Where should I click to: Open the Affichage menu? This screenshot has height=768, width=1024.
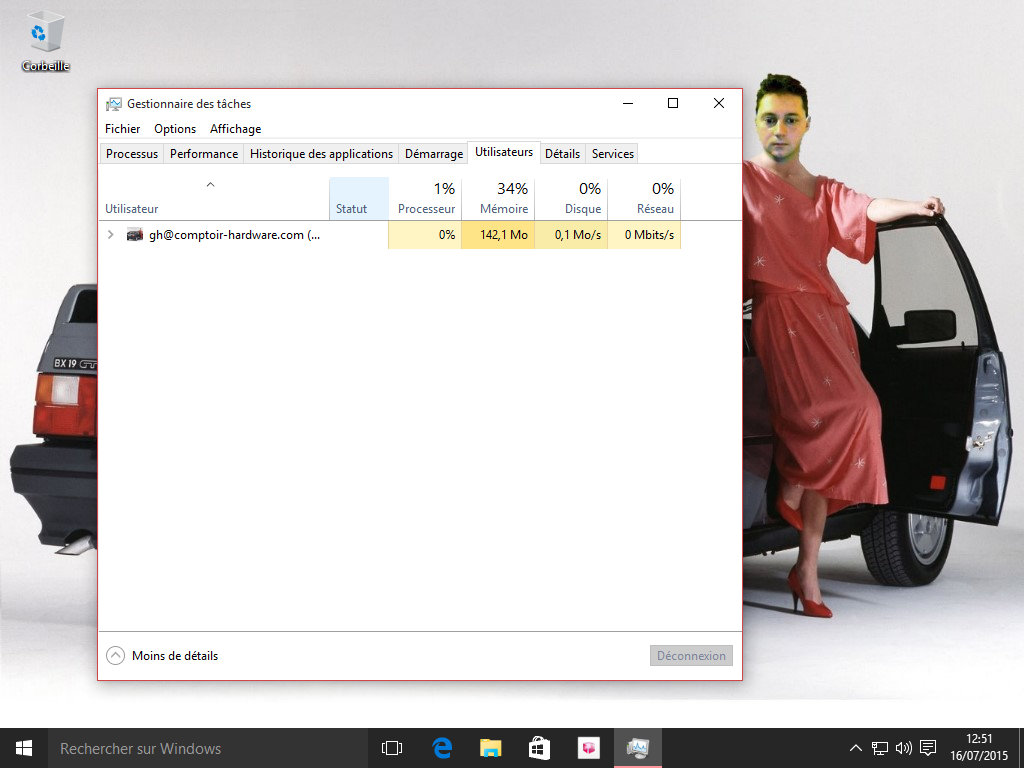235,129
